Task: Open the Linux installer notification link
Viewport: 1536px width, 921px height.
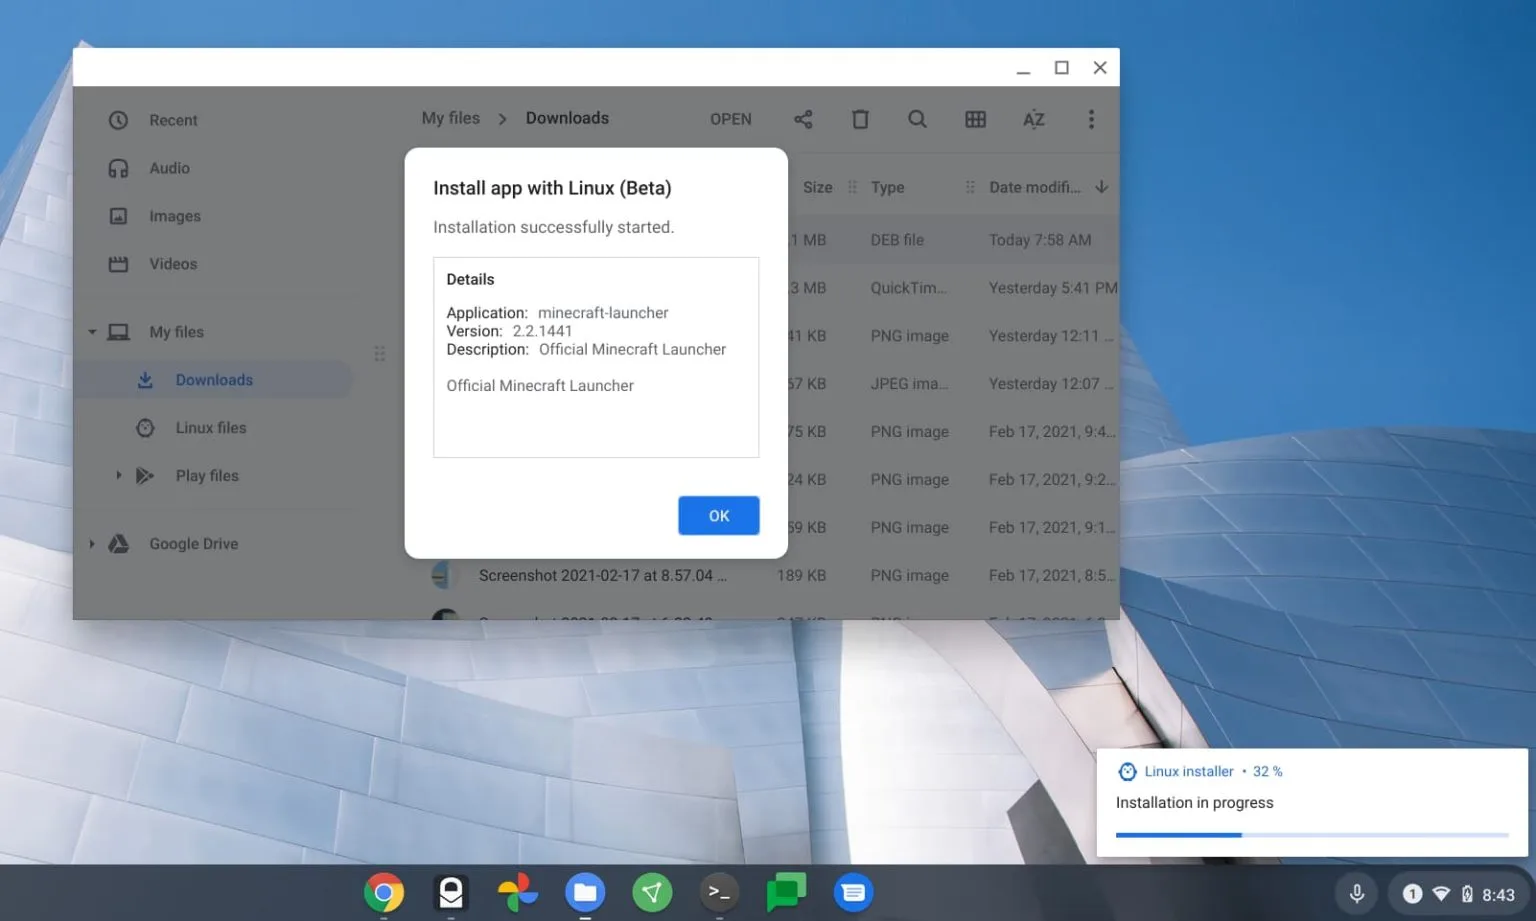Action: tap(1190, 771)
